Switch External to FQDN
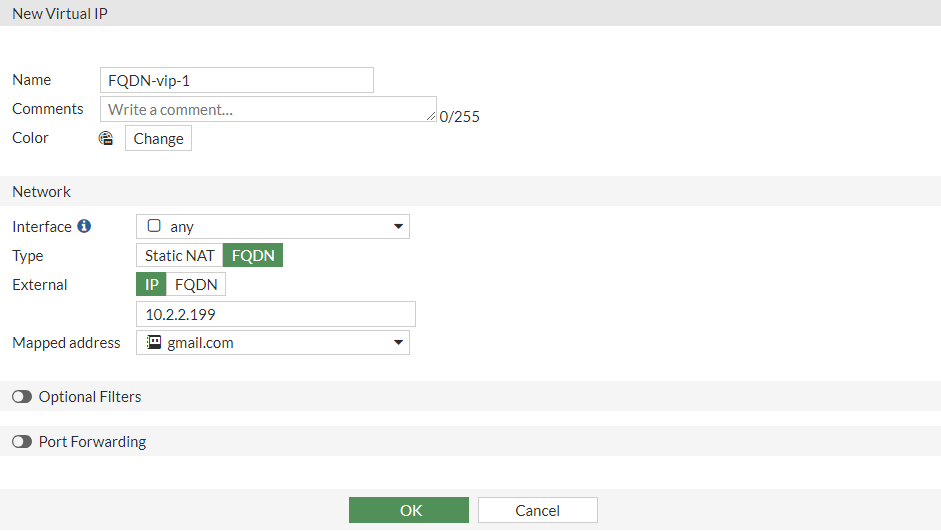The width and height of the screenshot is (941, 532). pyautogui.click(x=196, y=285)
